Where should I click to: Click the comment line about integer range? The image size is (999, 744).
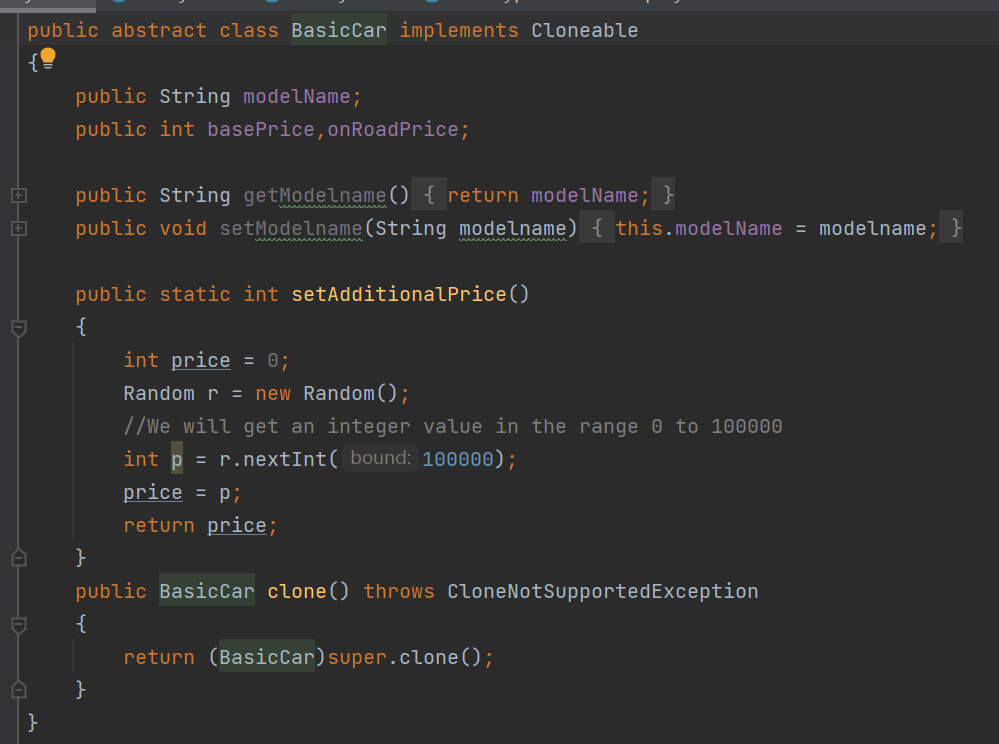coord(452,426)
